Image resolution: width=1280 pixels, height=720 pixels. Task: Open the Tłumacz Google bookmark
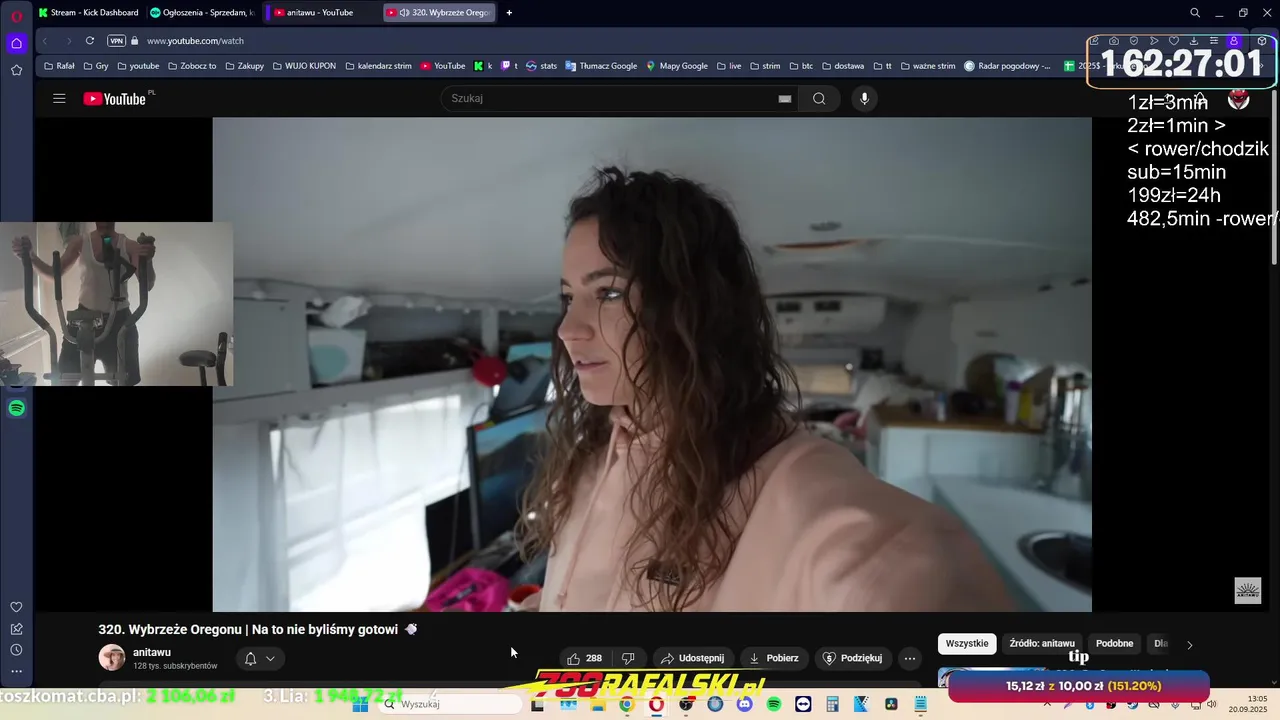tap(601, 66)
